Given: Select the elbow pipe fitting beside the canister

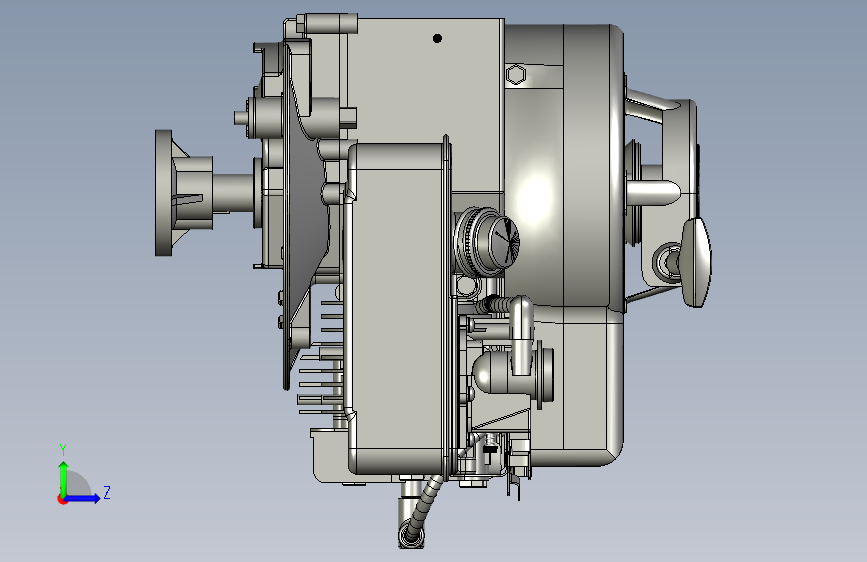Looking at the screenshot, I should click(x=520, y=335).
